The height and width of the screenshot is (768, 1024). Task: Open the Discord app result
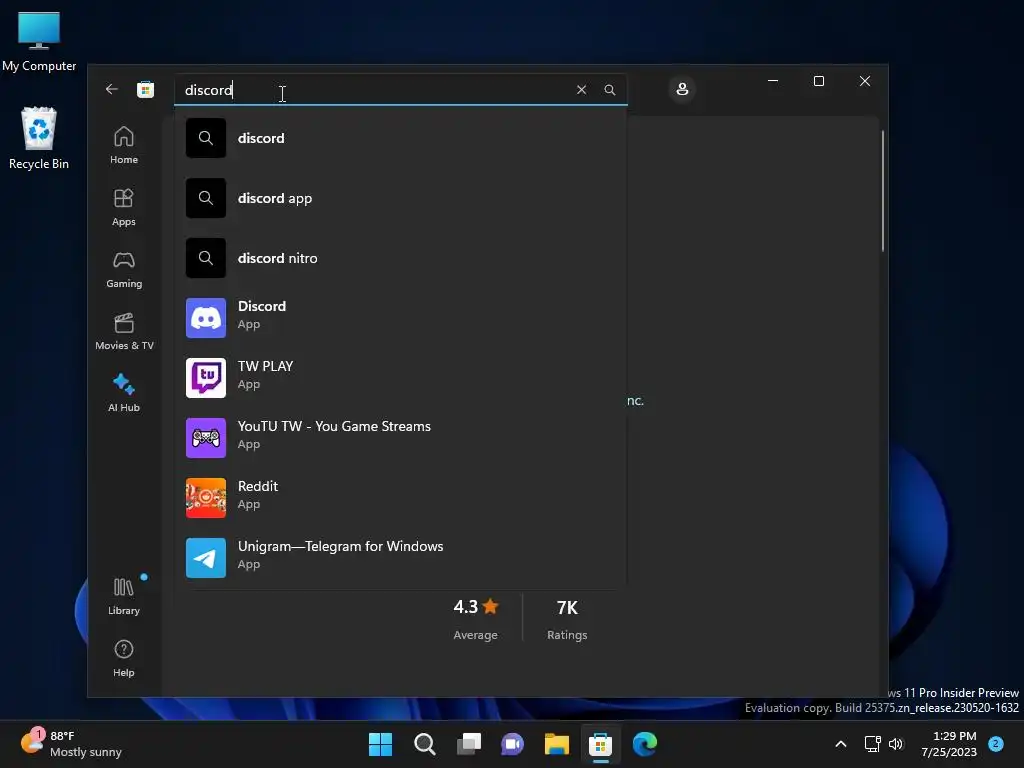400,318
